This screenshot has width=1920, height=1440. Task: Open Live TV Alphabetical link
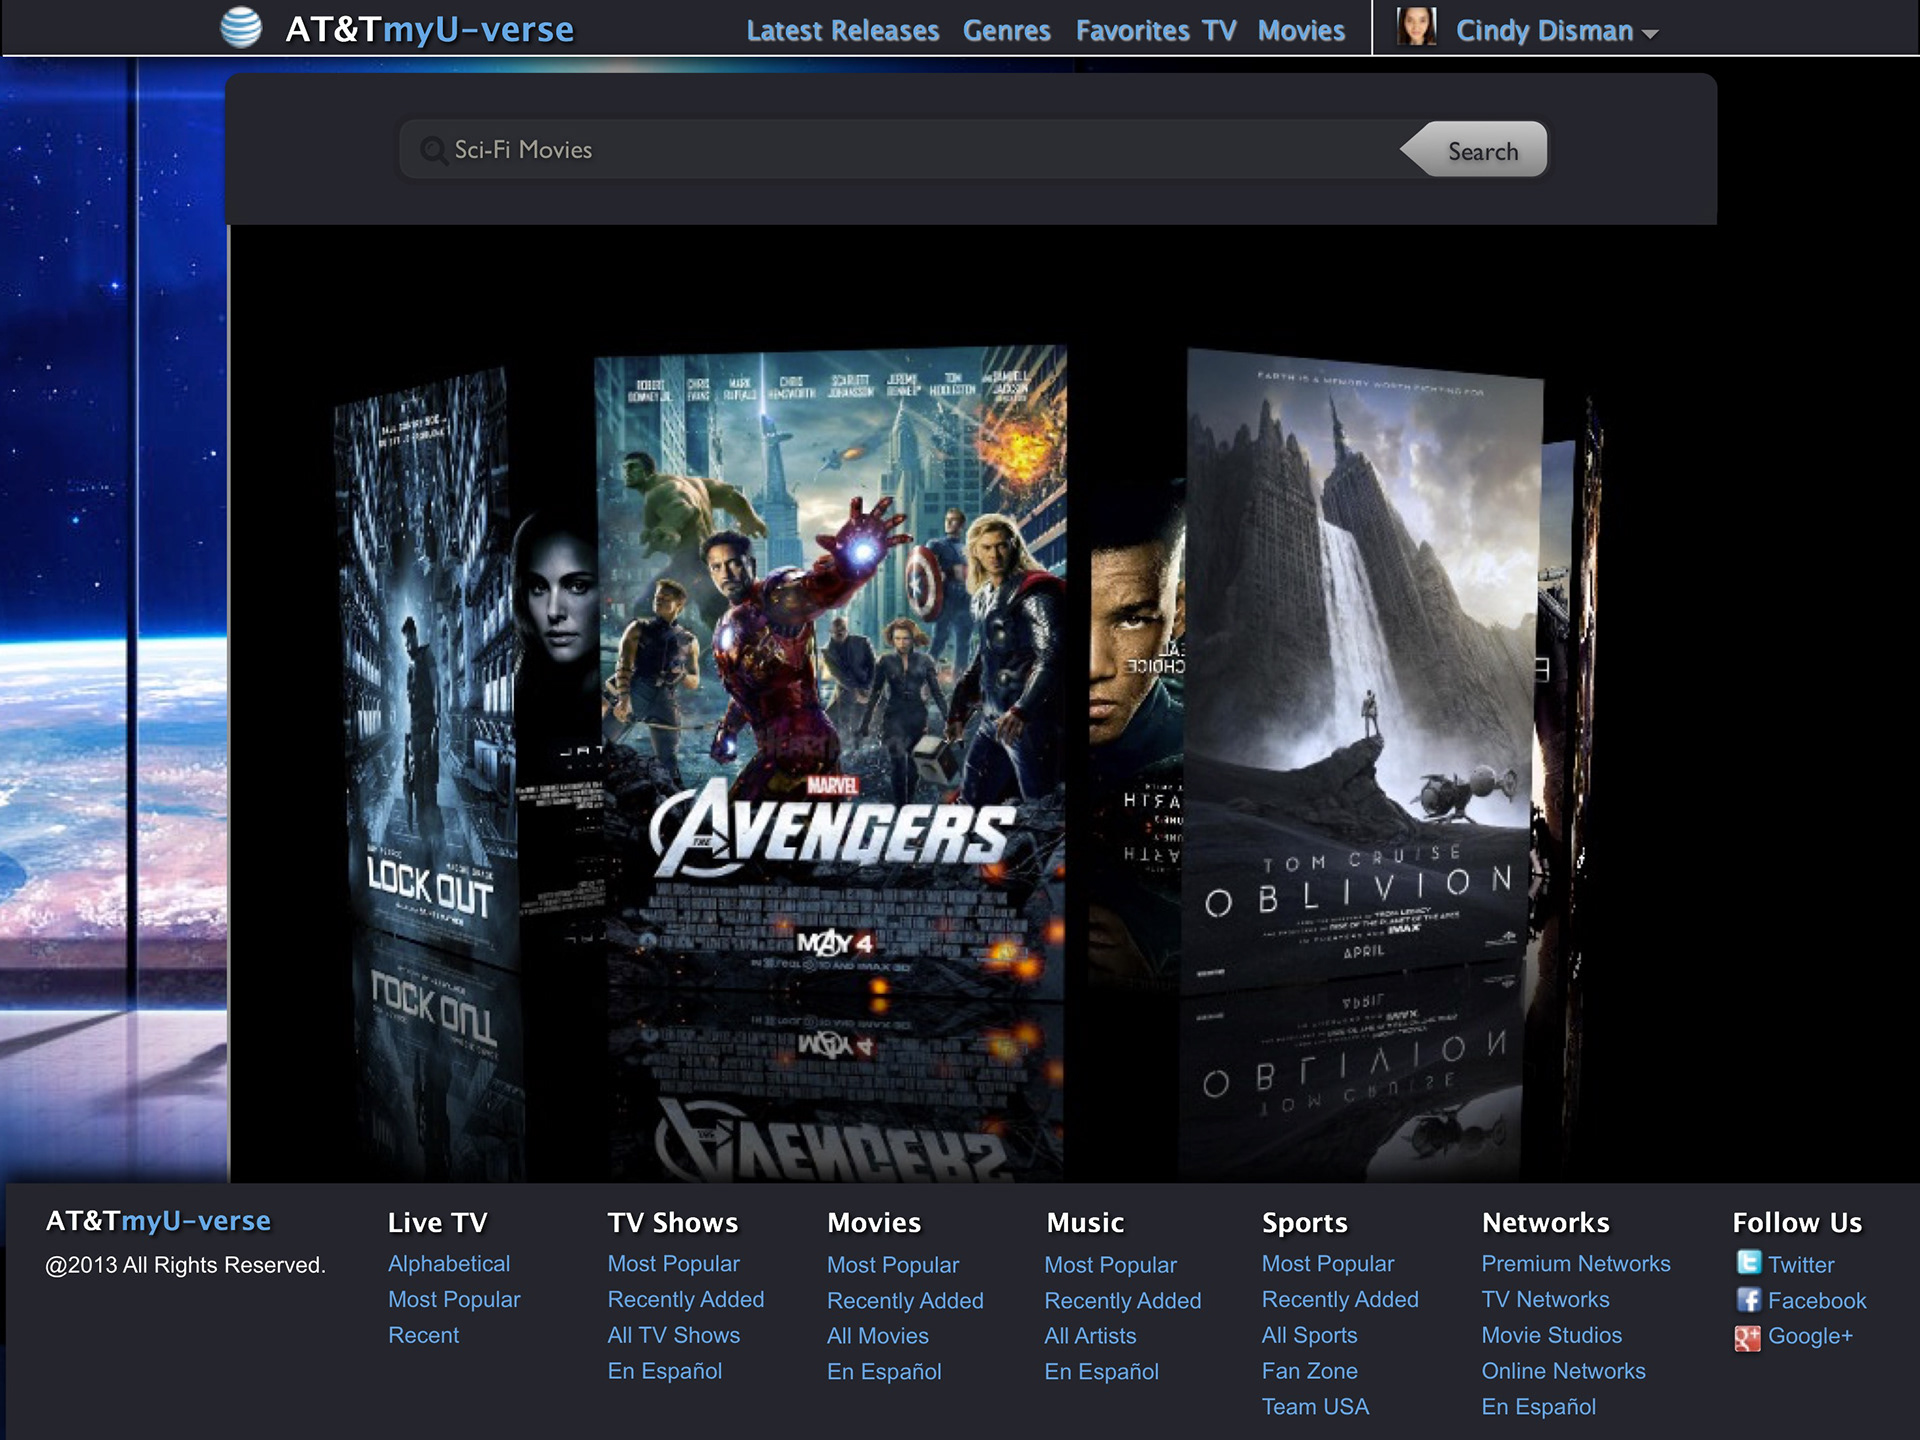tap(449, 1264)
